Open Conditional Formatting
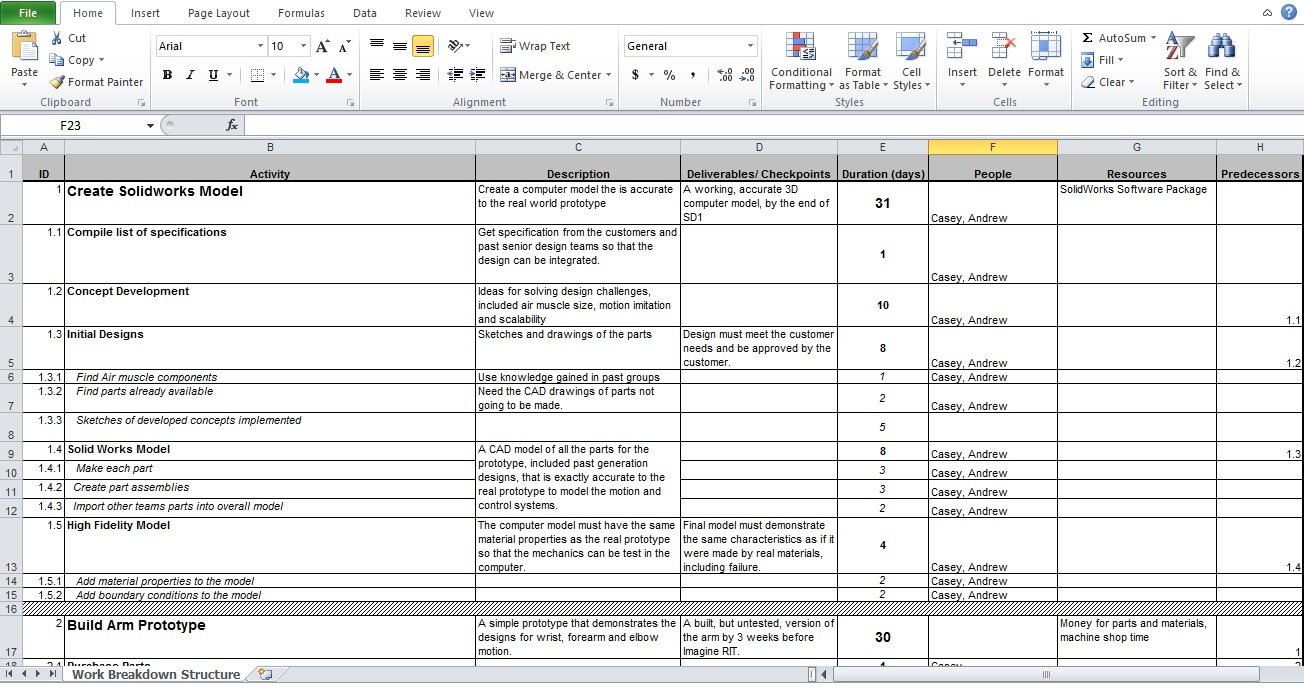This screenshot has width=1304, height=689. pyautogui.click(x=801, y=61)
